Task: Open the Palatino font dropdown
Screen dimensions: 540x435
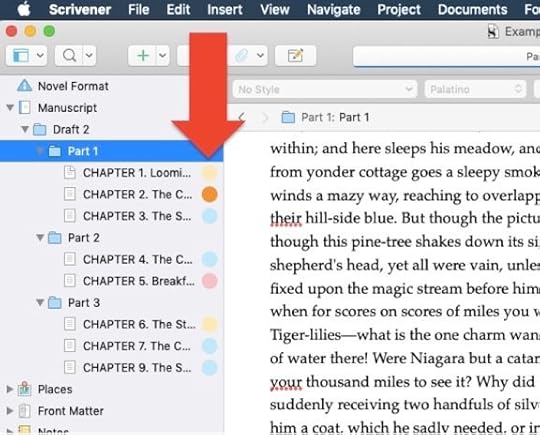Action: tap(476, 90)
